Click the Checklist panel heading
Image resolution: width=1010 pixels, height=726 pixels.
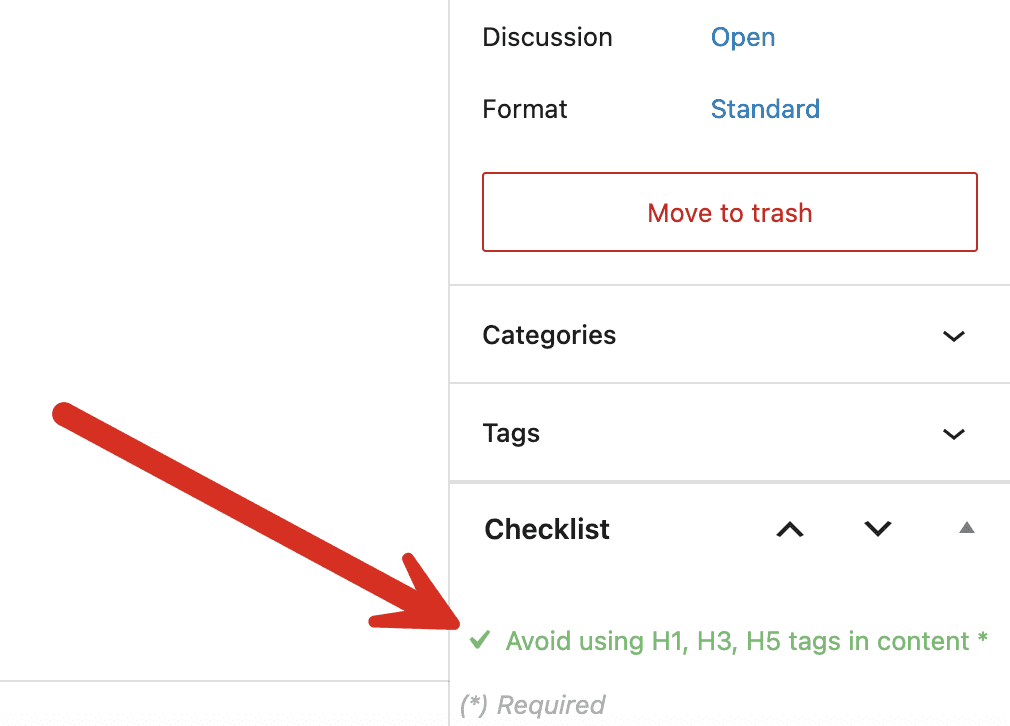[x=547, y=529]
